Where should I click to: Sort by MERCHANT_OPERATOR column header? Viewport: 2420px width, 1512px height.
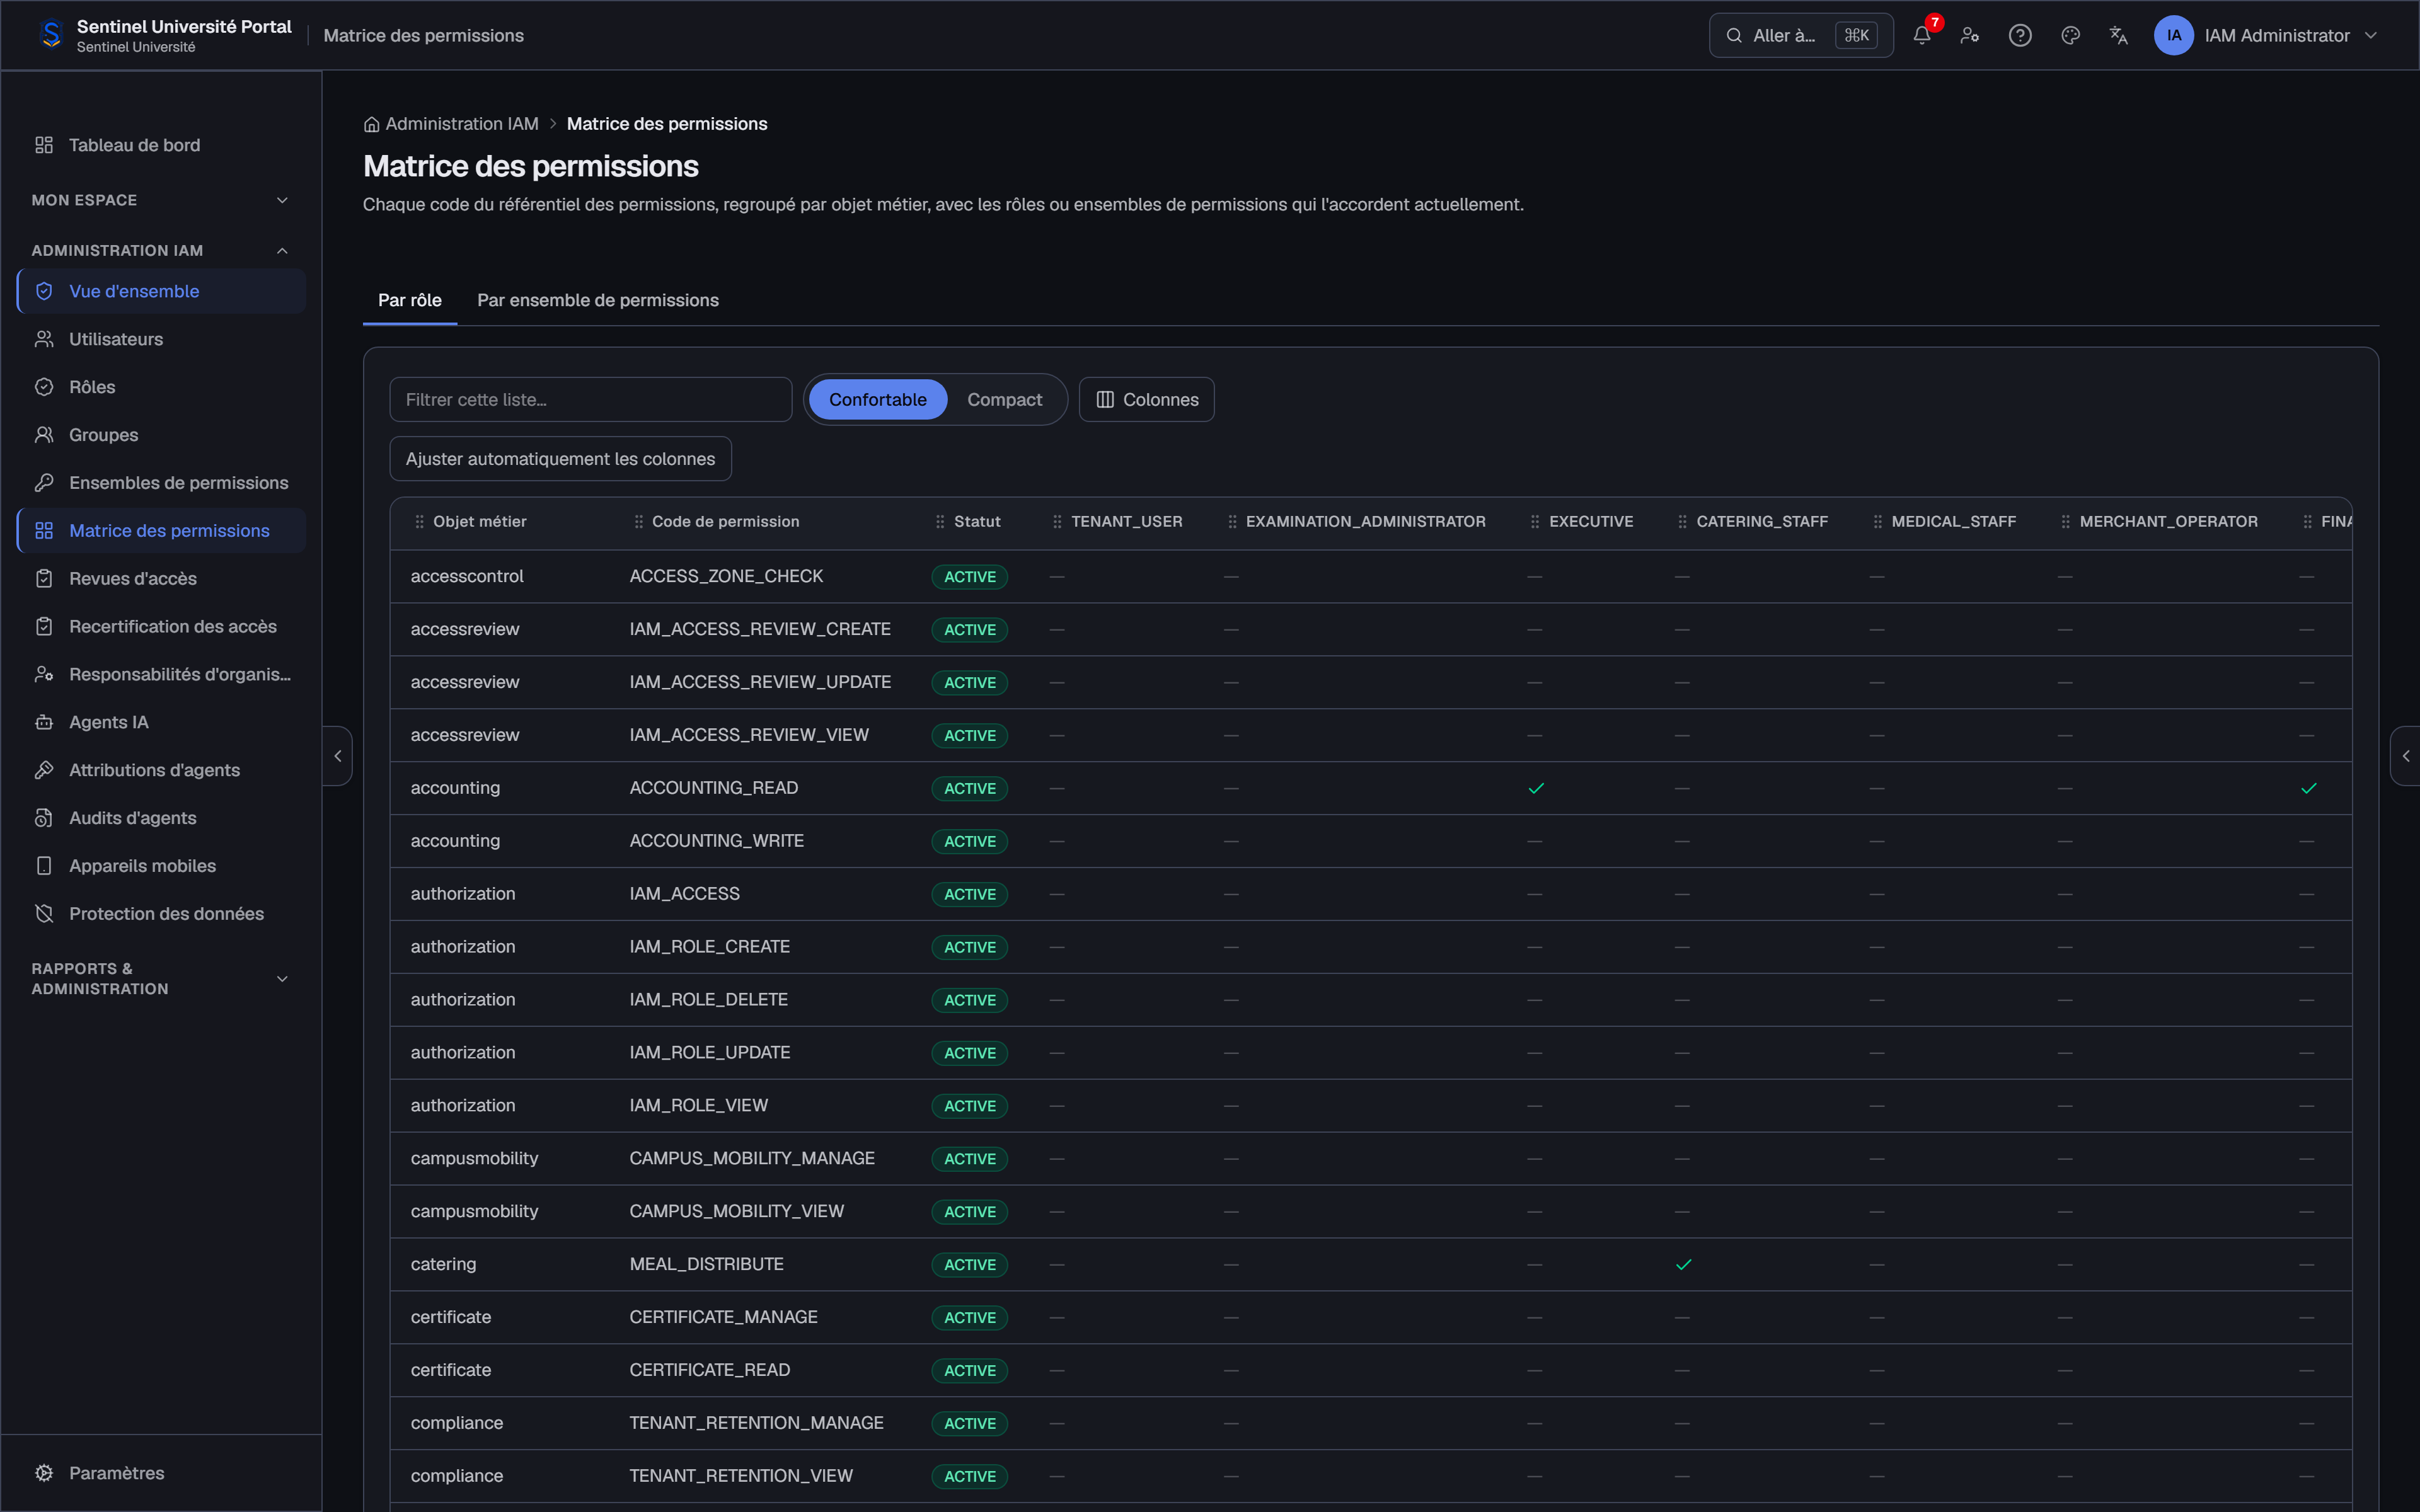coord(2168,522)
